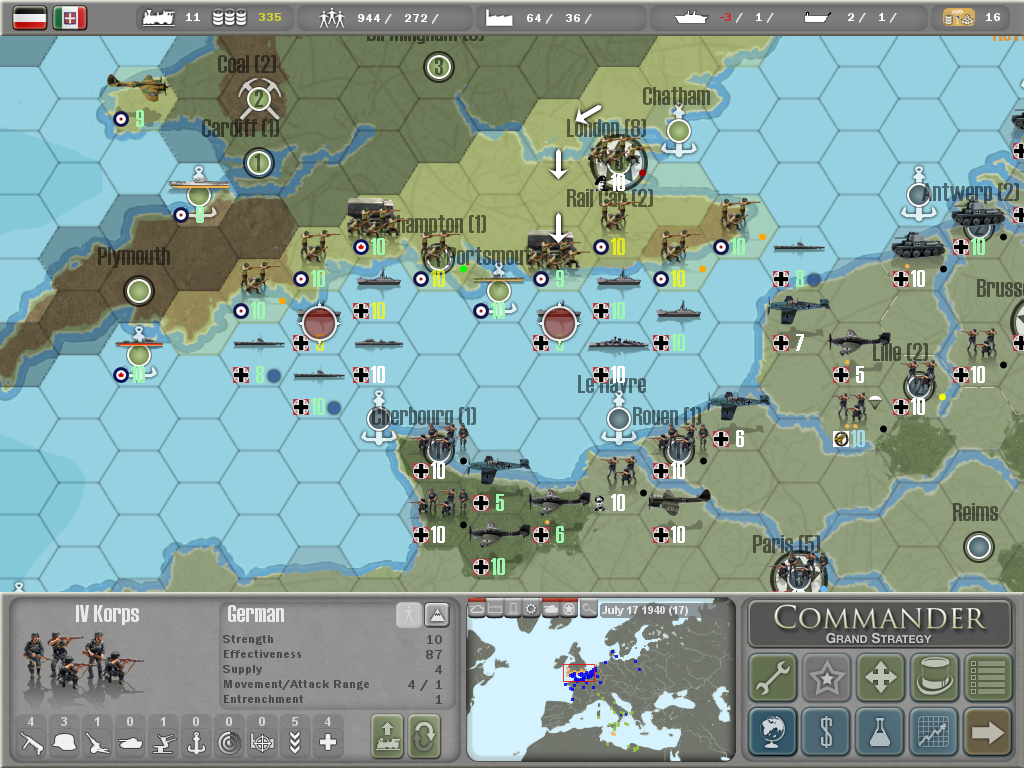
Task: Click the magnifying glass on minimap
Action: click(589, 608)
